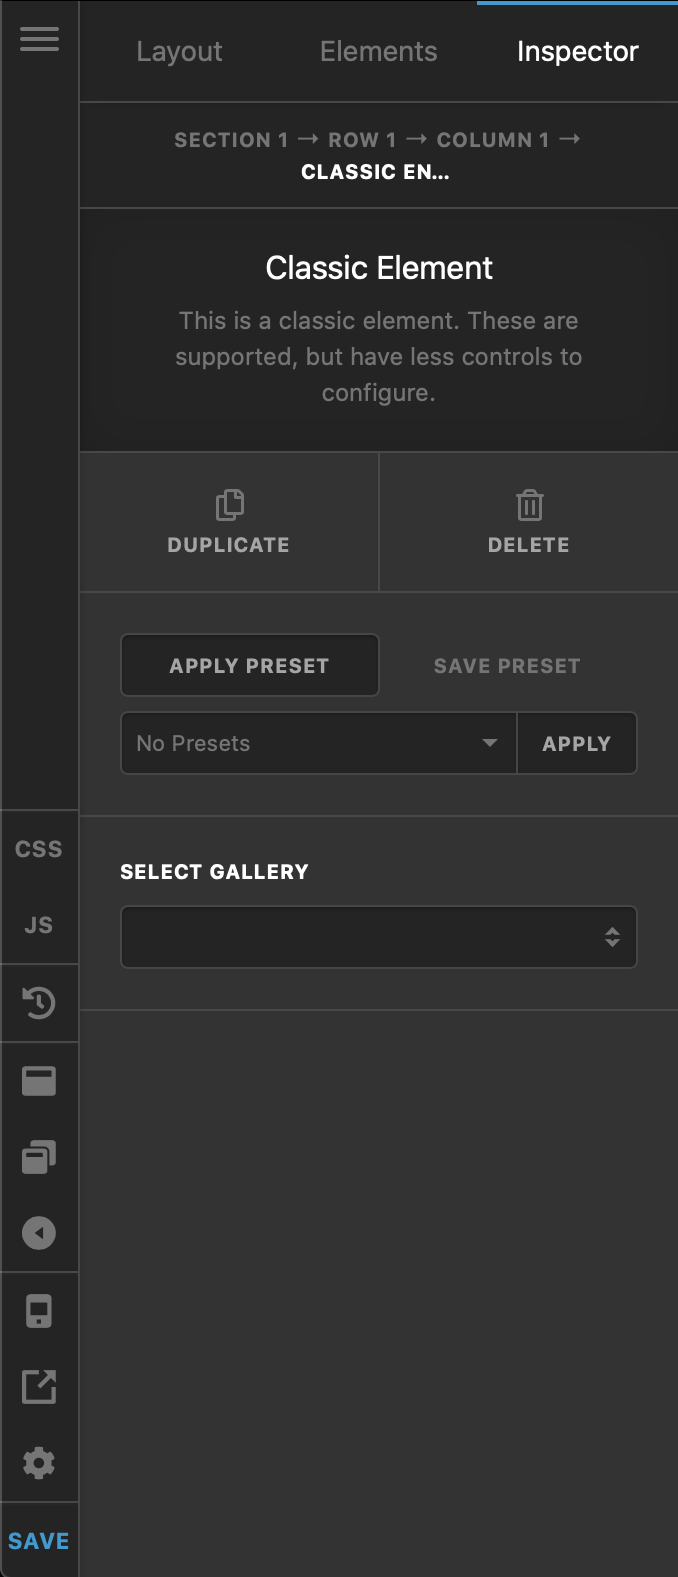The height and width of the screenshot is (1577, 678).
Task: Select the Inspector tab
Action: click(x=578, y=51)
